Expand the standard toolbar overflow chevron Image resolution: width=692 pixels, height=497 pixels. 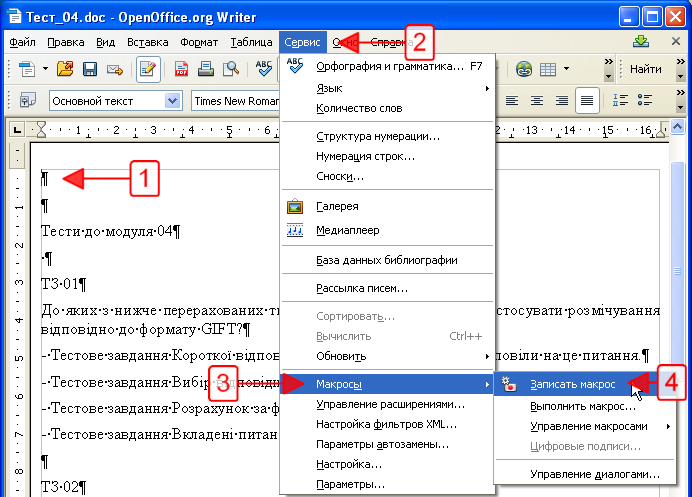(x=609, y=69)
